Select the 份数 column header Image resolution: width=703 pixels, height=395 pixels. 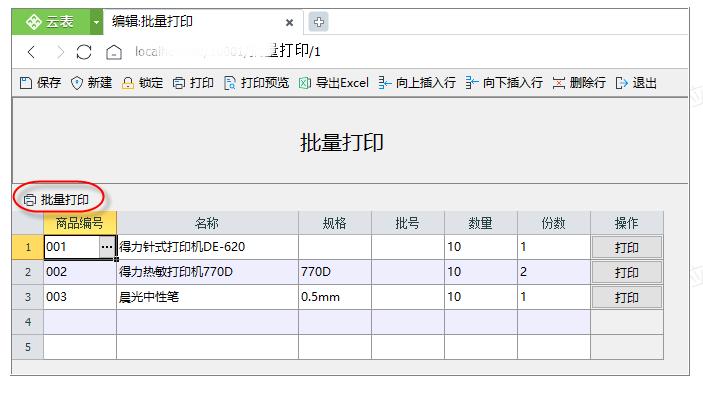coord(554,223)
